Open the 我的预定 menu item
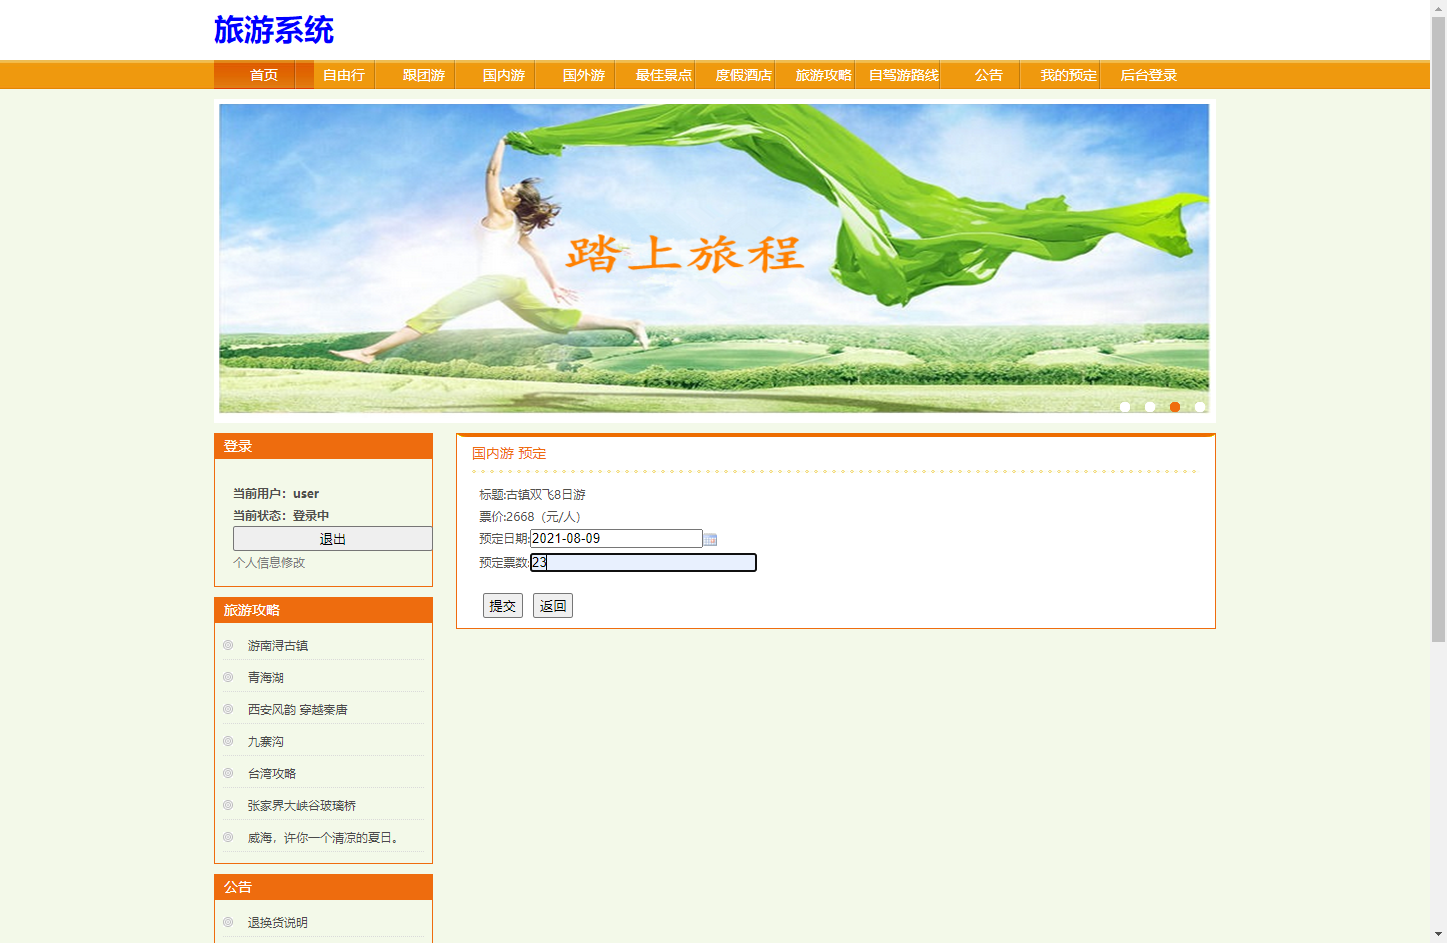This screenshot has width=1447, height=943. [x=1068, y=75]
